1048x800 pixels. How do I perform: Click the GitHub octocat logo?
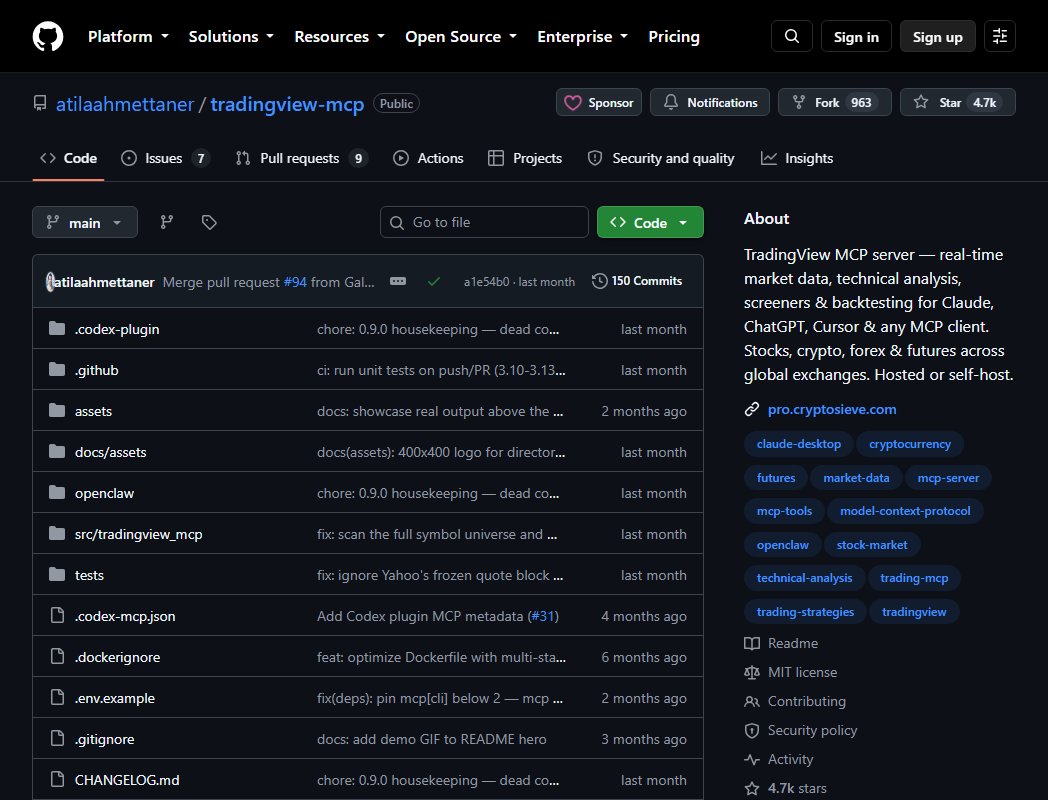tap(48, 36)
